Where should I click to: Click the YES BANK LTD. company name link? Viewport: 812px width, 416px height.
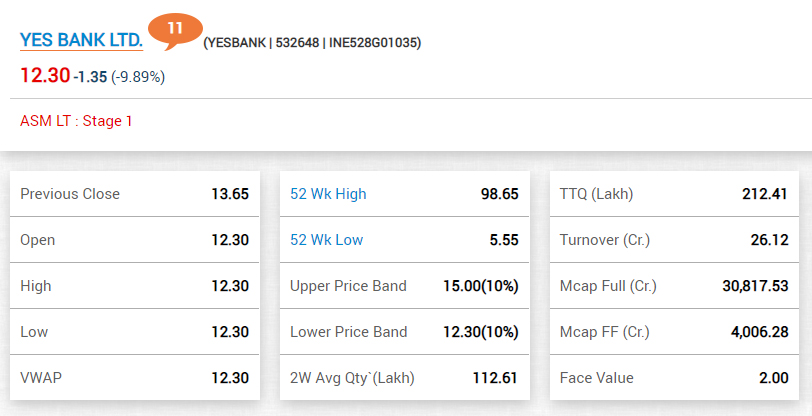[81, 40]
